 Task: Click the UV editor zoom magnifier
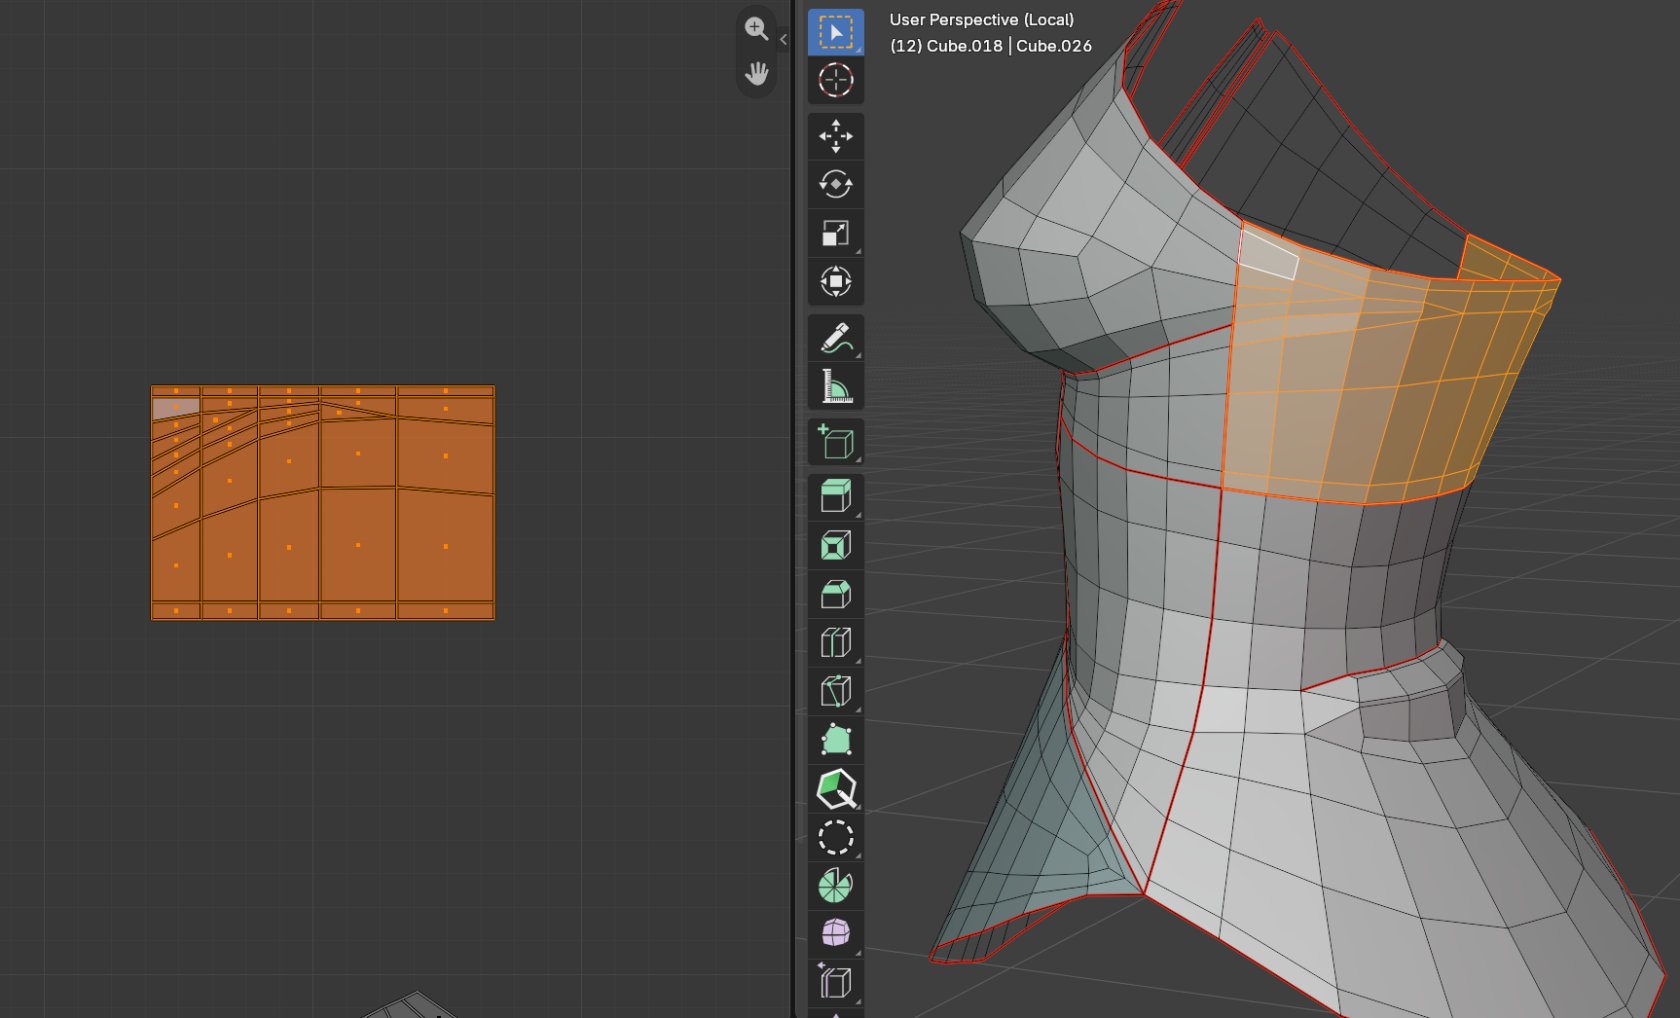[x=756, y=29]
